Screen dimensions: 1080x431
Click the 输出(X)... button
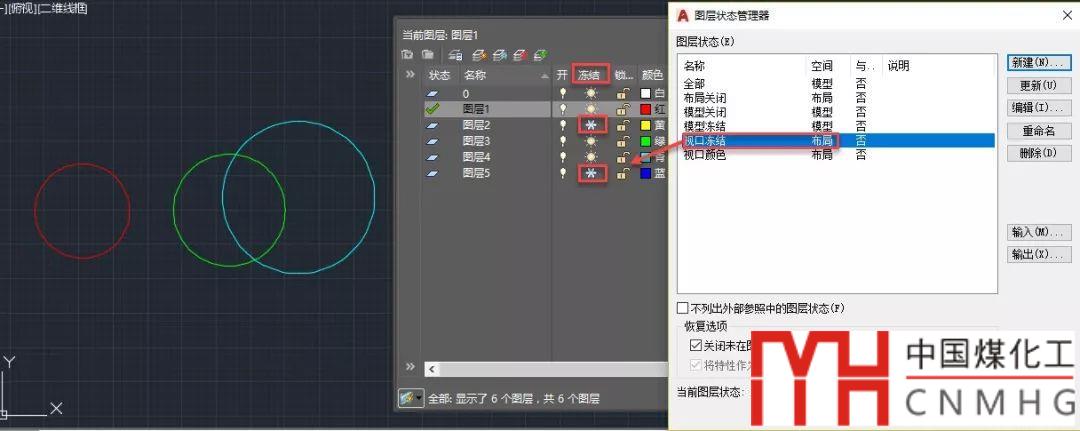point(1039,255)
